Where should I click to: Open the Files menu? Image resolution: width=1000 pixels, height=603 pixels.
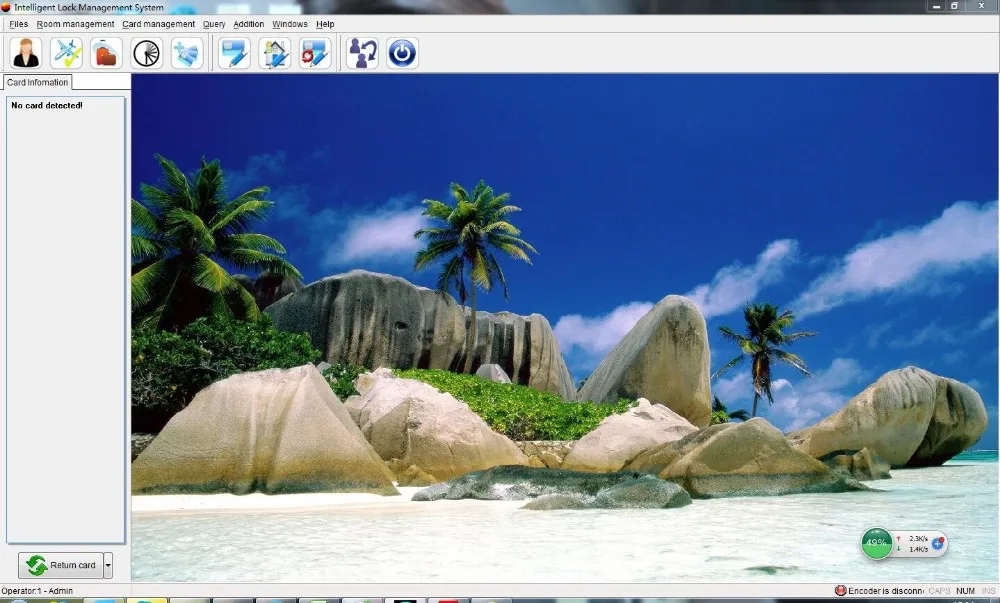coord(18,24)
